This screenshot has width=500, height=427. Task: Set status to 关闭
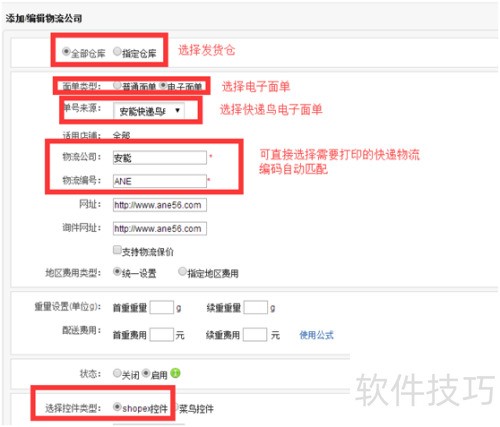click(x=117, y=373)
